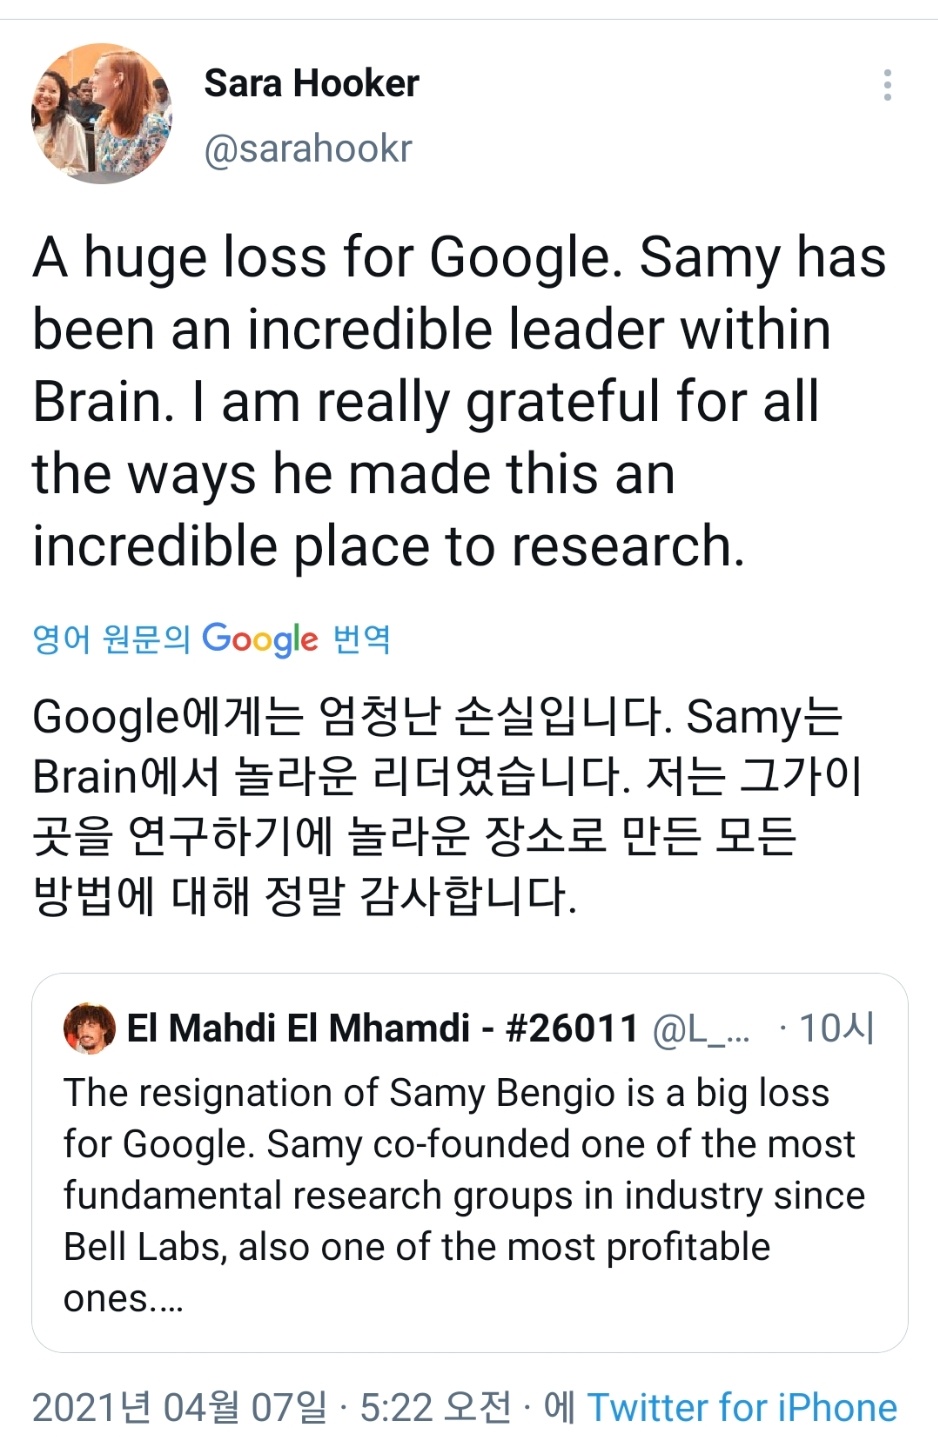The image size is (938, 1438).
Task: Click the three-dot more options menu
Action: click(x=886, y=86)
